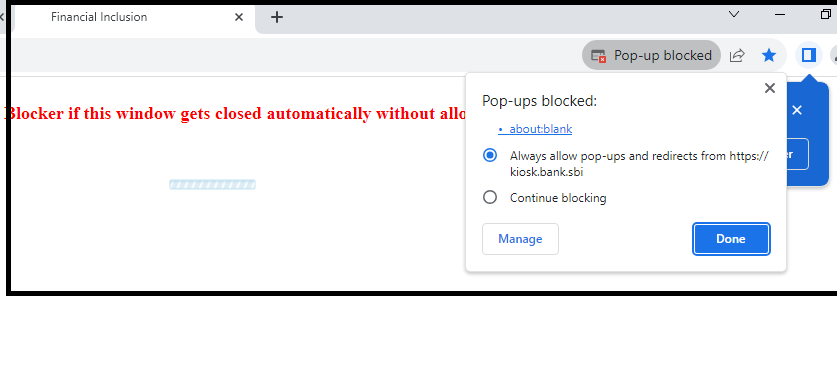
Task: Switch to the Financial Inclusion tab
Action: (x=99, y=17)
